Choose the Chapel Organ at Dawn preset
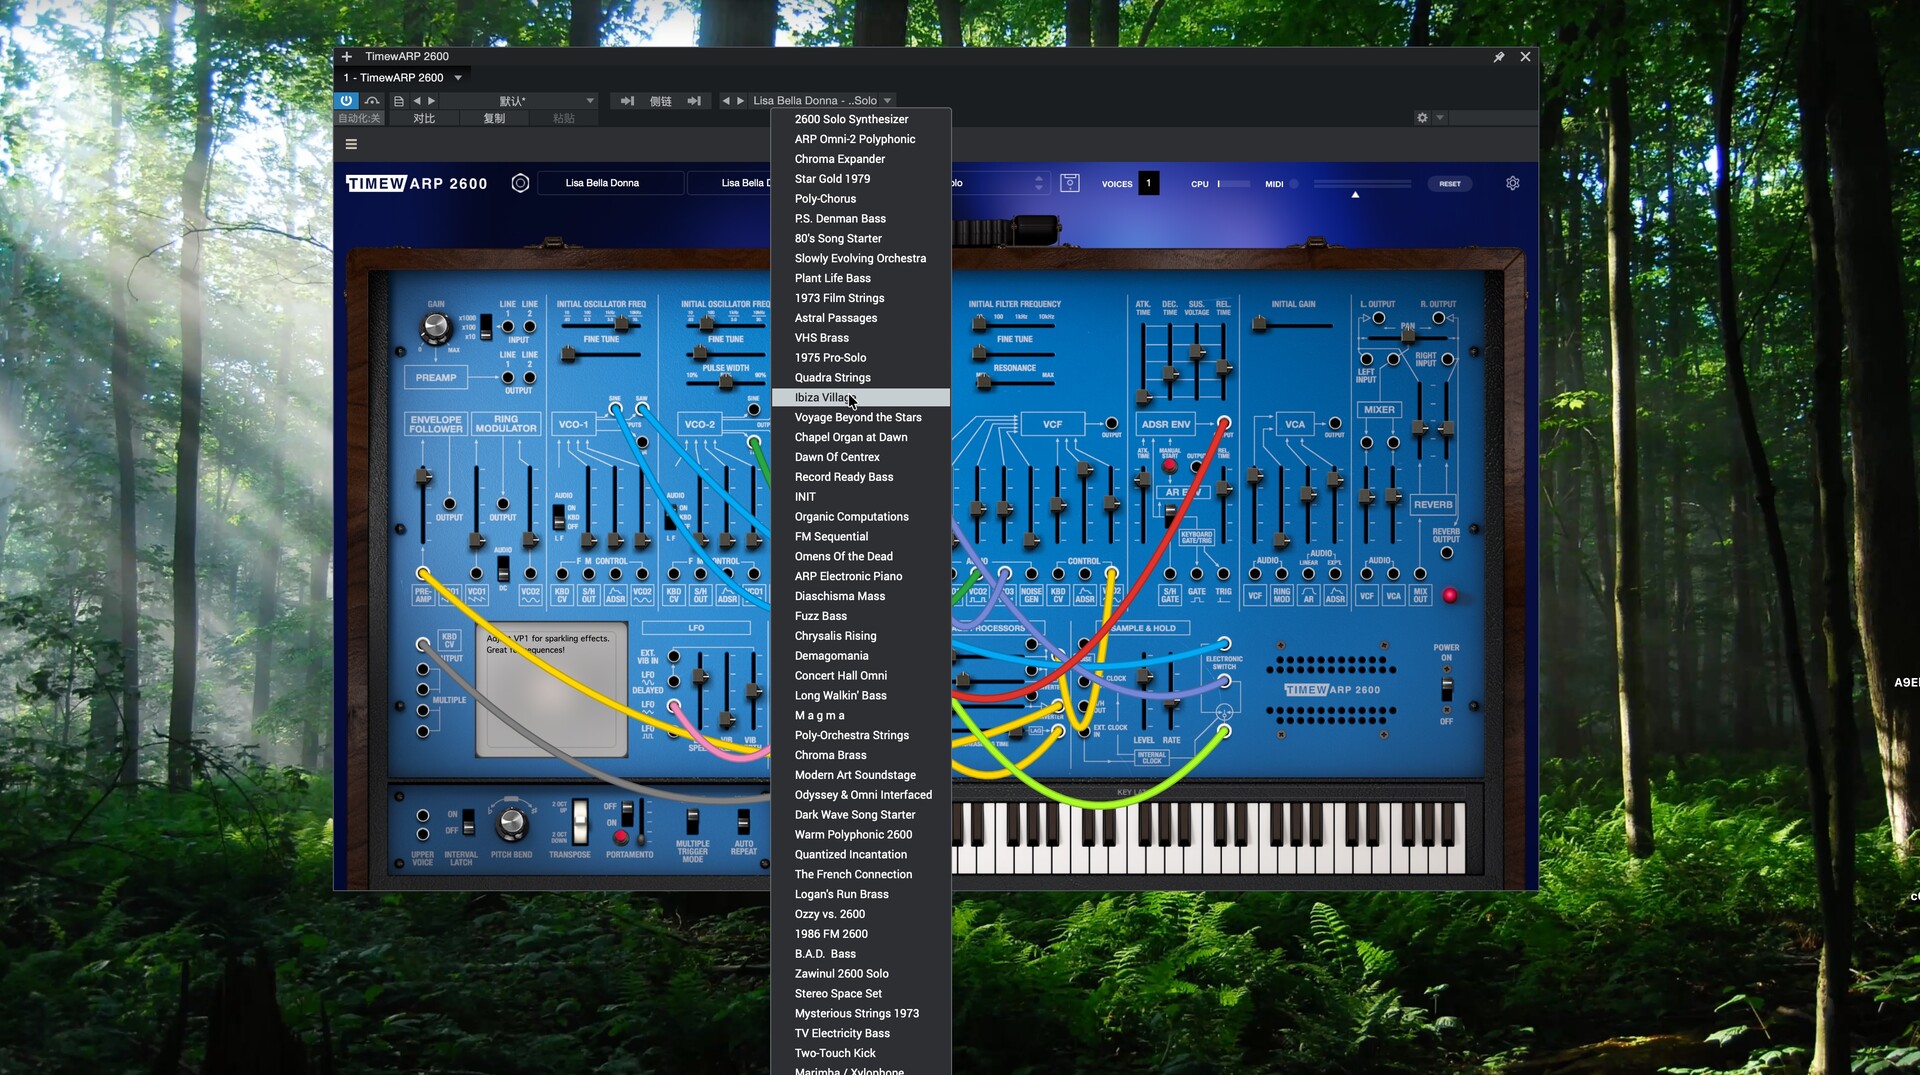The height and width of the screenshot is (1075, 1920). click(x=850, y=437)
